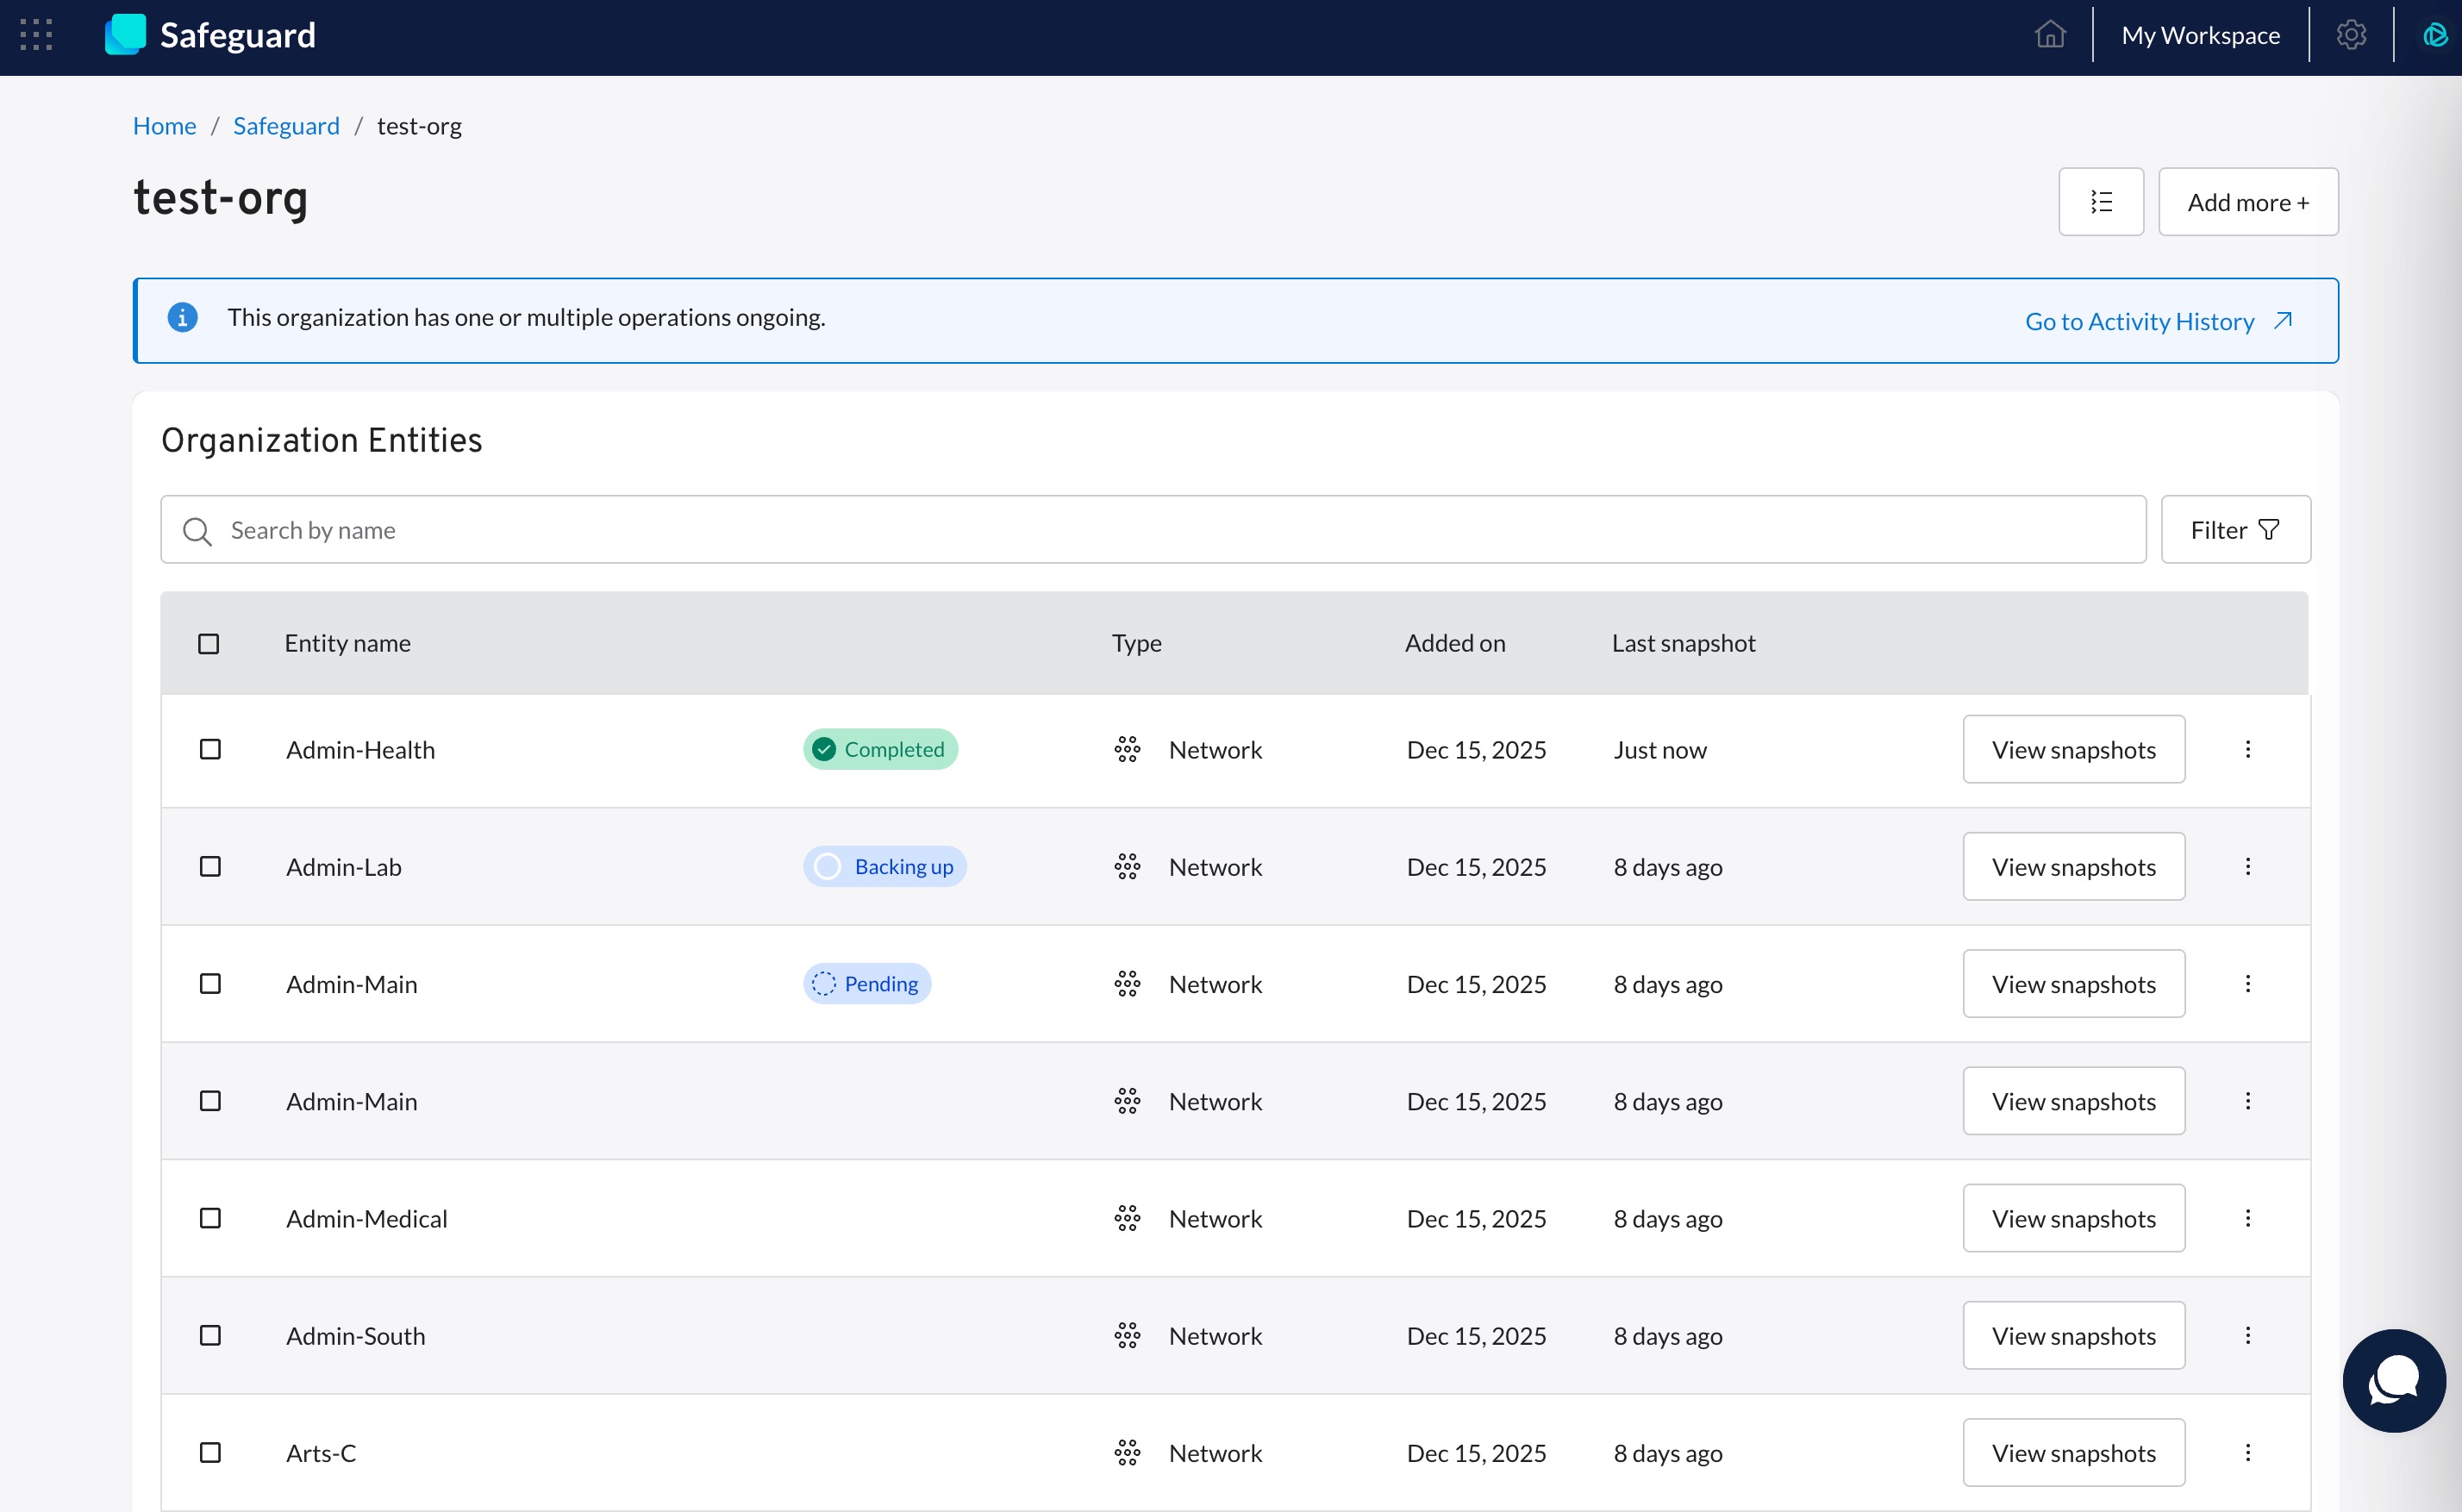The height and width of the screenshot is (1512, 2462).
Task: Select all entities with header checkbox
Action: (x=208, y=644)
